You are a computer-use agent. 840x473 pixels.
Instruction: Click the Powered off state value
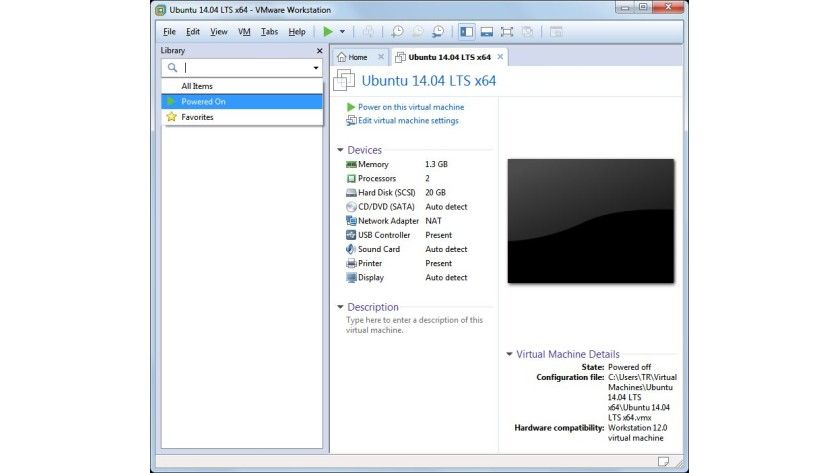click(x=629, y=367)
